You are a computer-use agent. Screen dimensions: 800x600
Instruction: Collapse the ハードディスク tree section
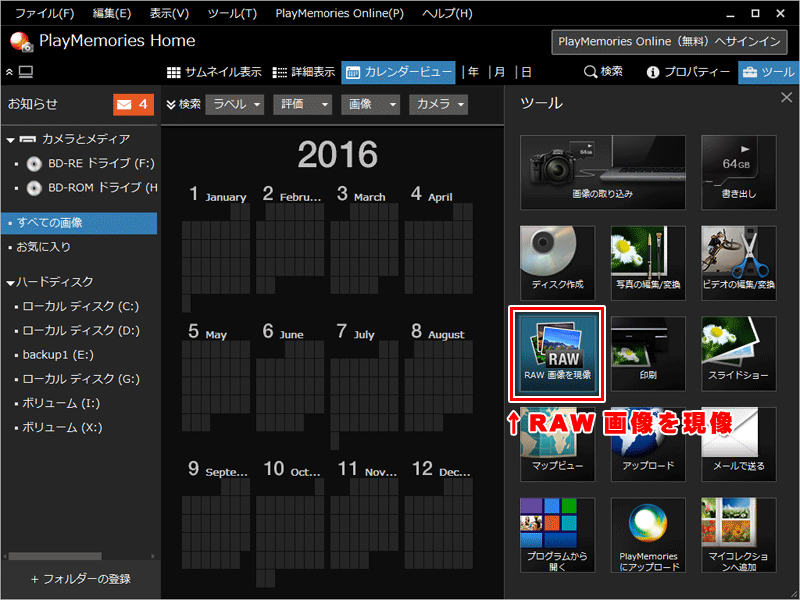coord(10,283)
